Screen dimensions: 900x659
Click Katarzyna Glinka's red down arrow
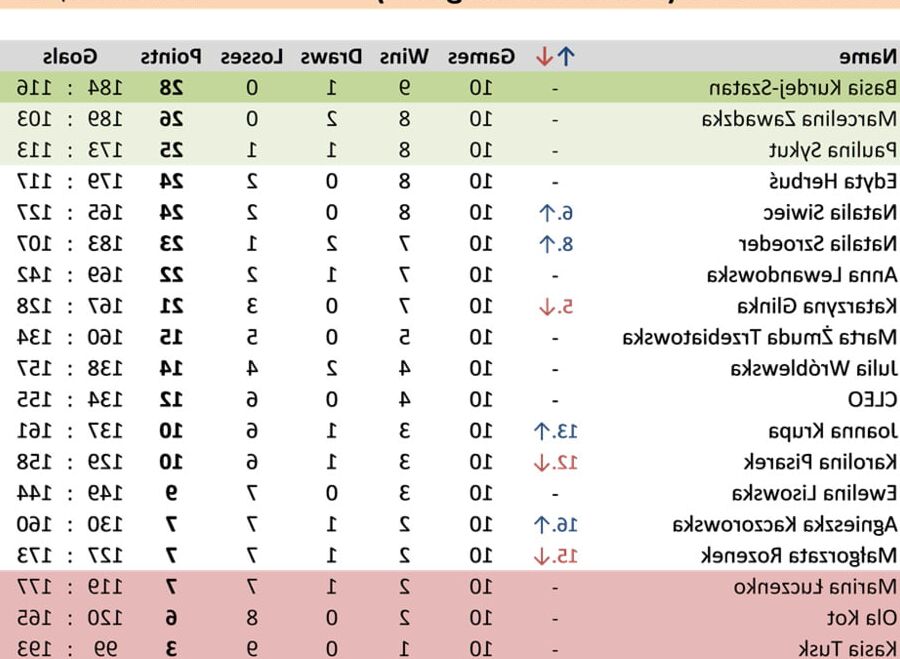(546, 307)
